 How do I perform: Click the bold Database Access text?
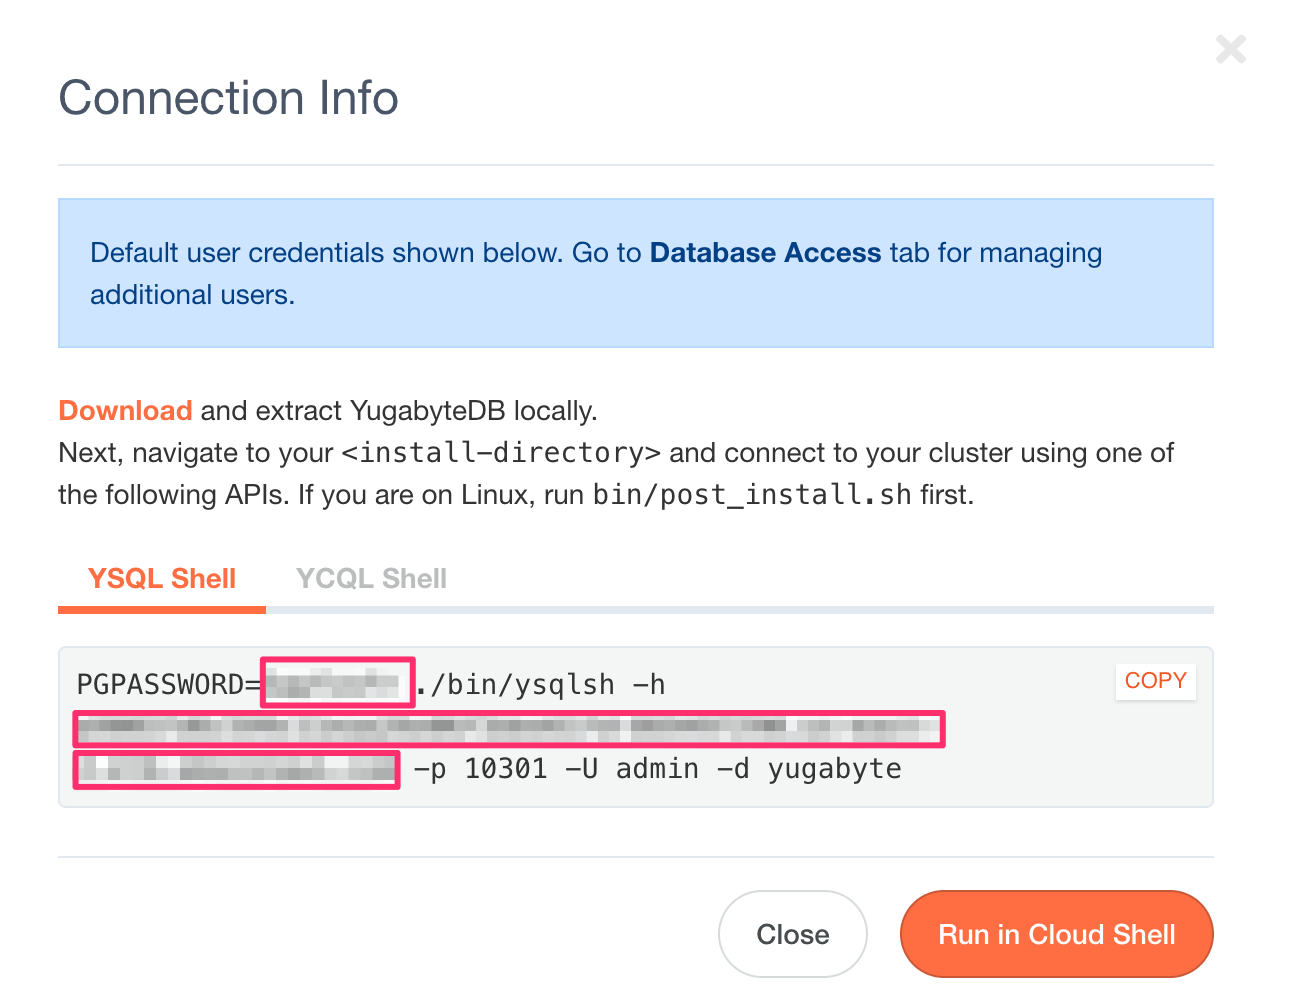pos(765,253)
